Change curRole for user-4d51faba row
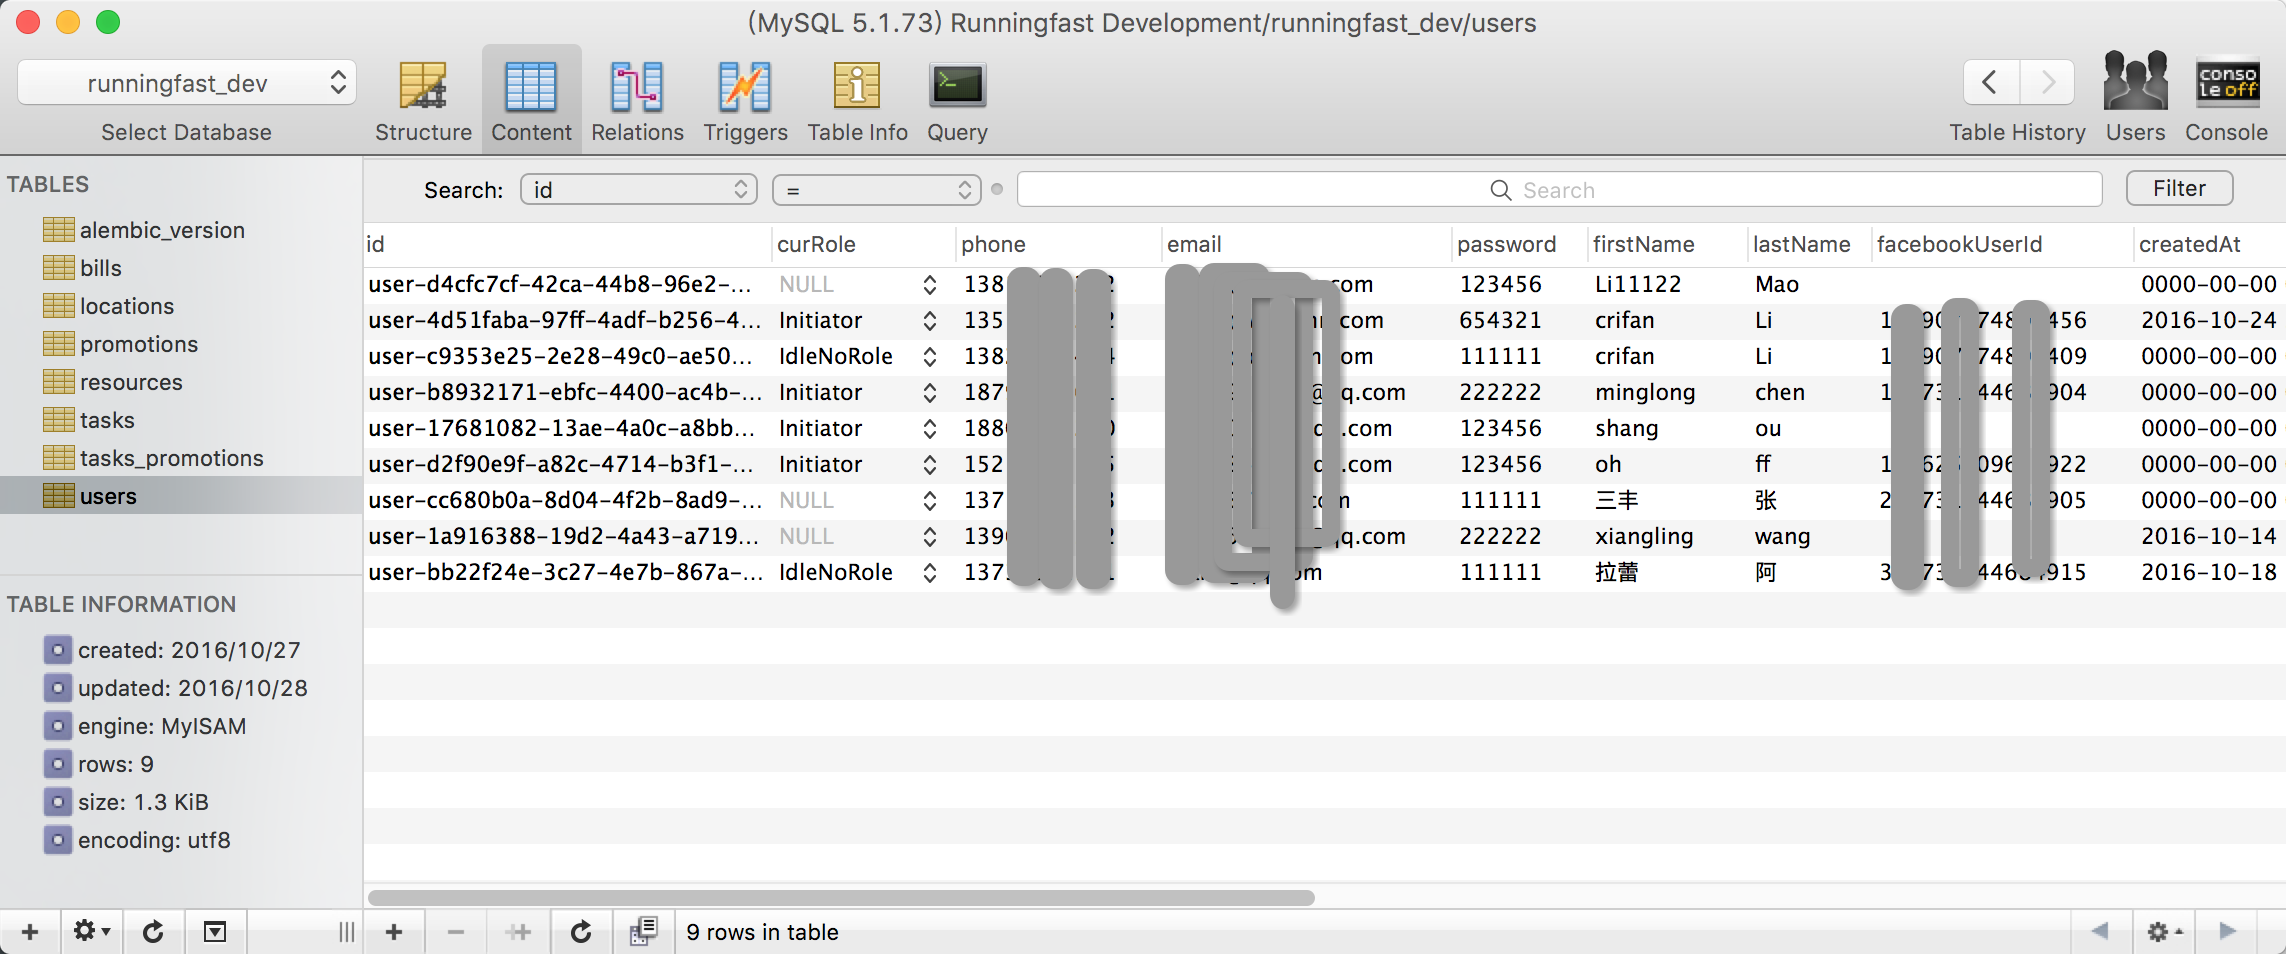2286x954 pixels. [x=929, y=321]
